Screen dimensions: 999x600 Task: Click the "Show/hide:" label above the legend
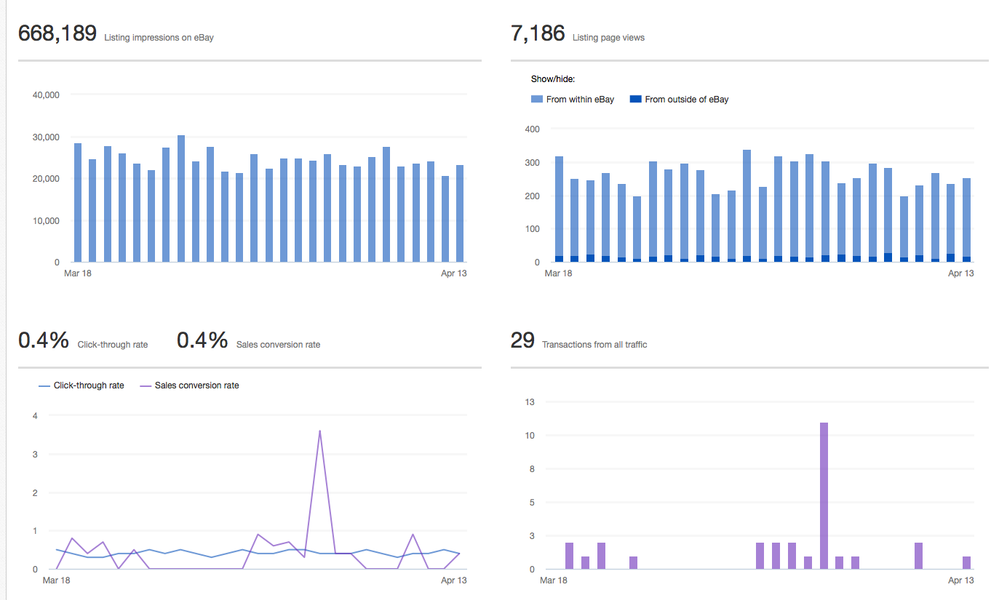pyautogui.click(x=553, y=78)
